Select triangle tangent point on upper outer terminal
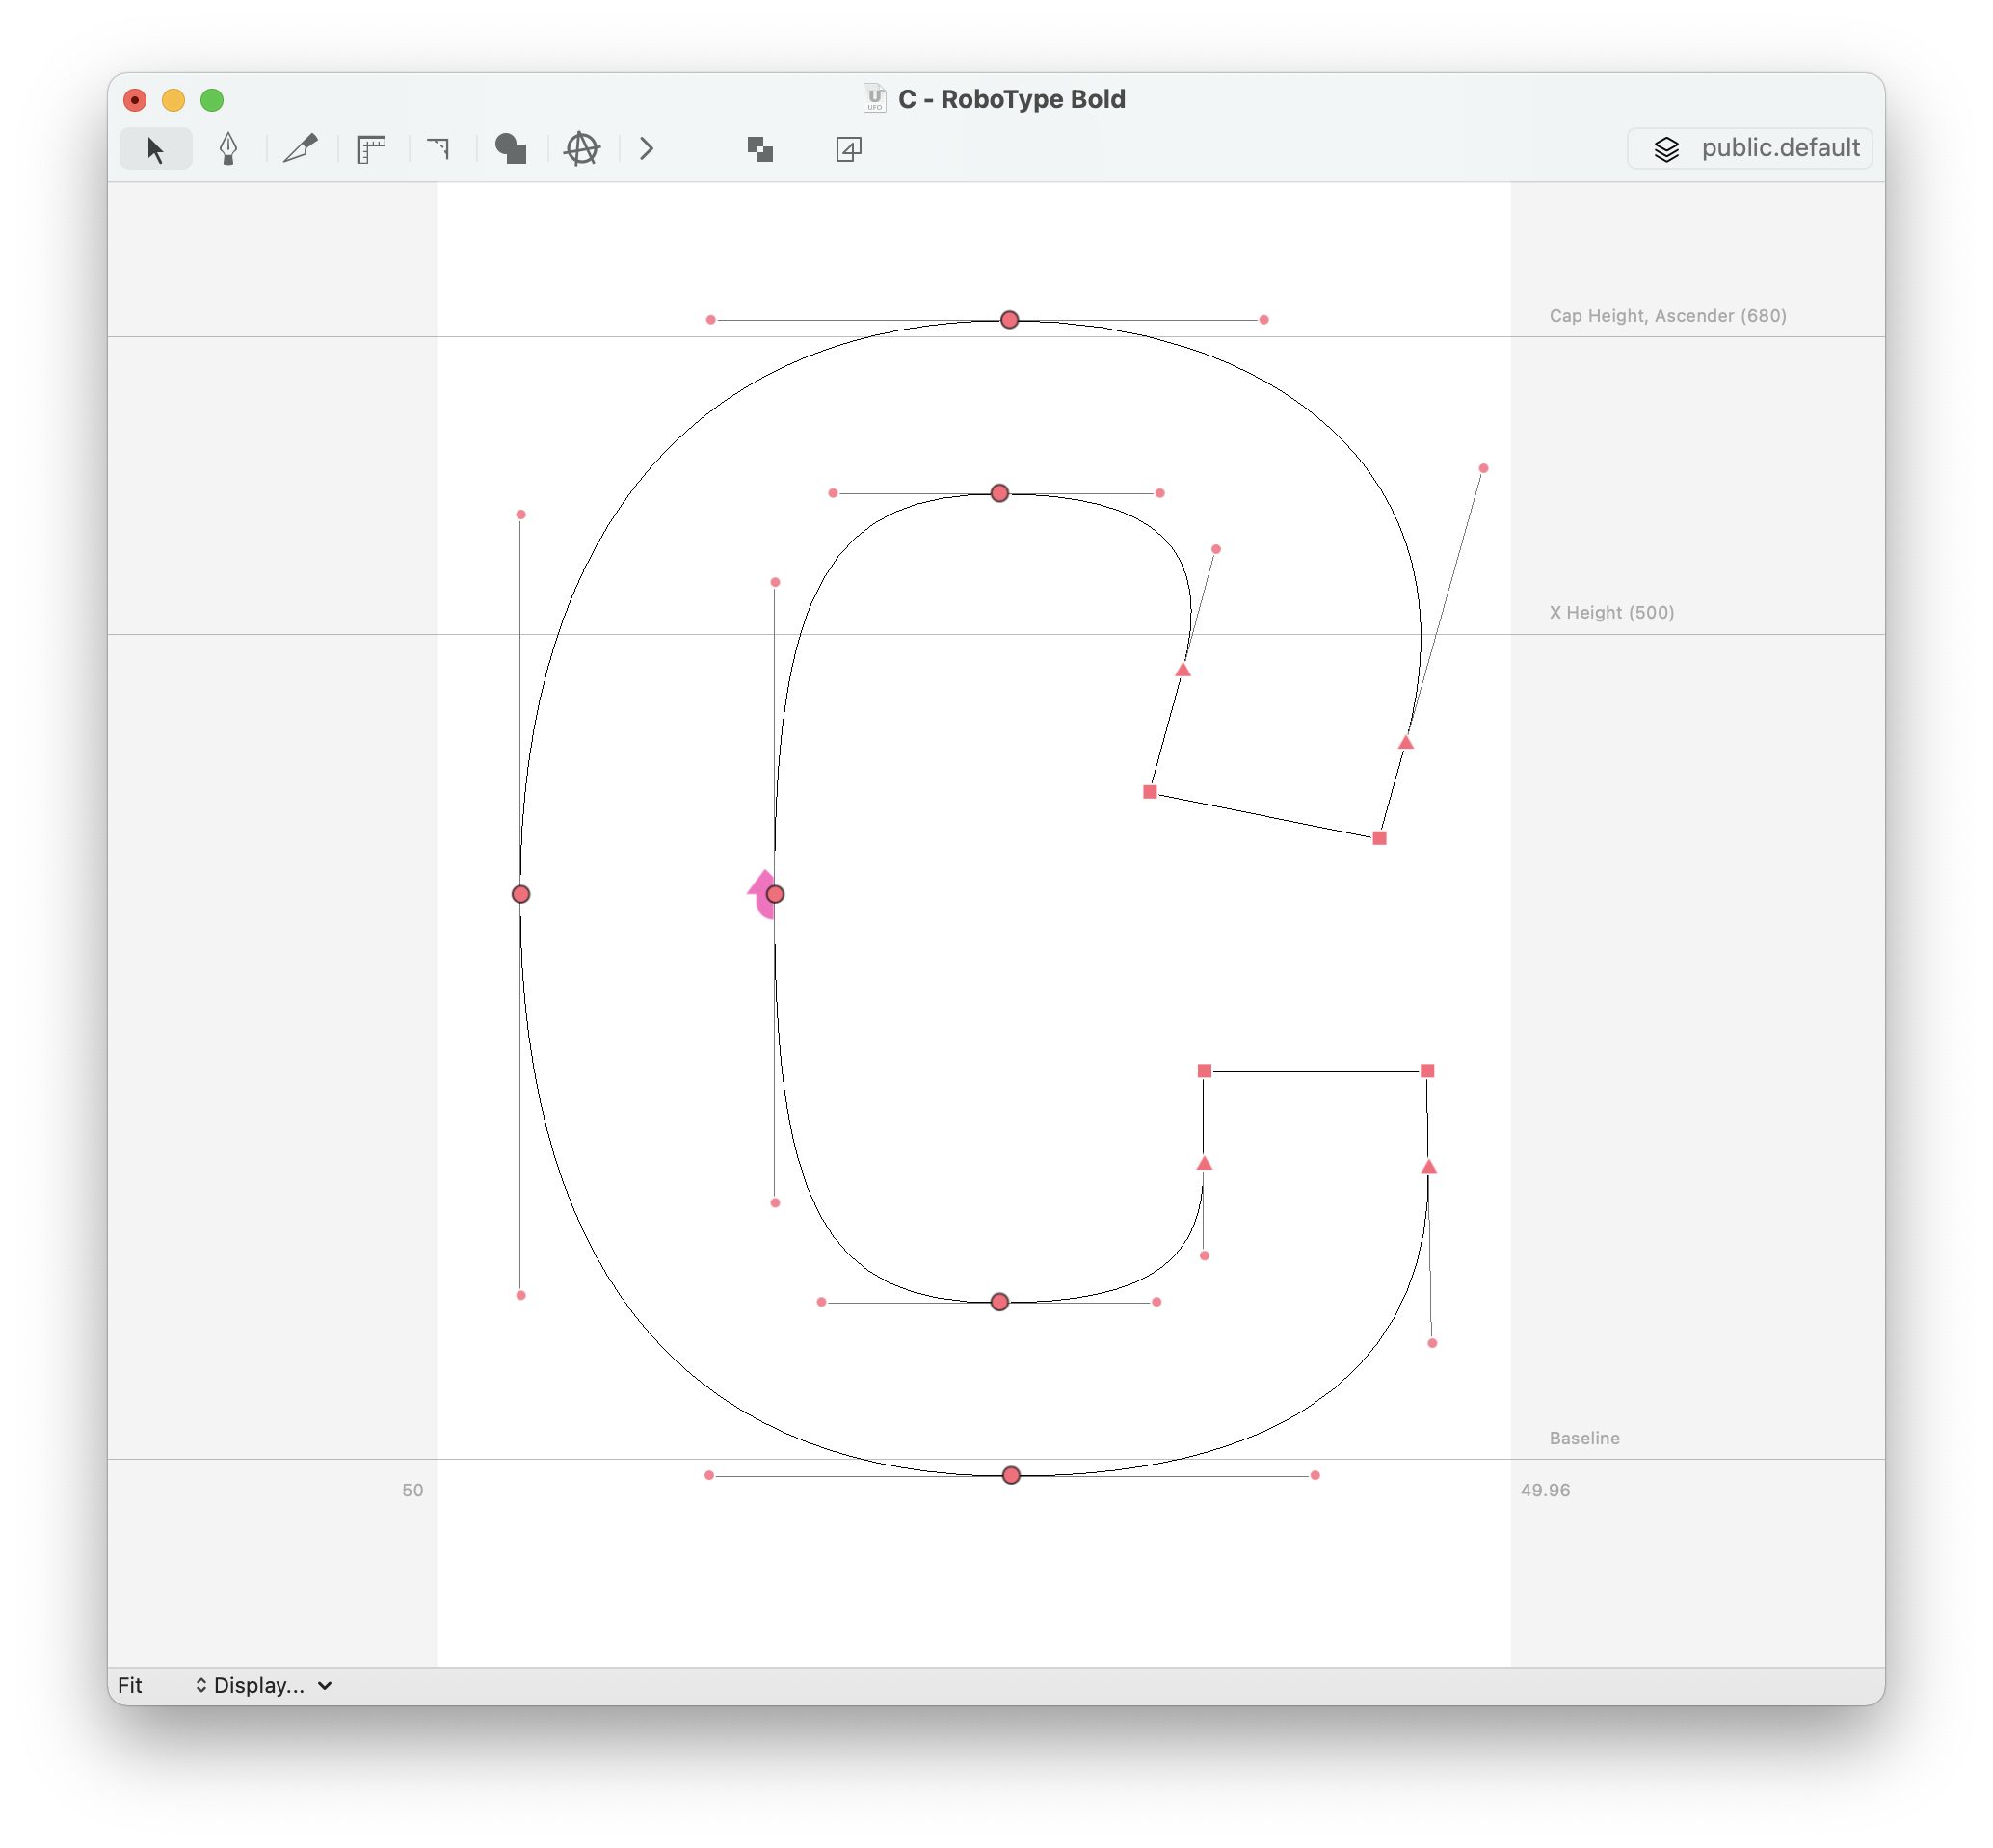This screenshot has height=1848, width=1993. [x=1406, y=742]
